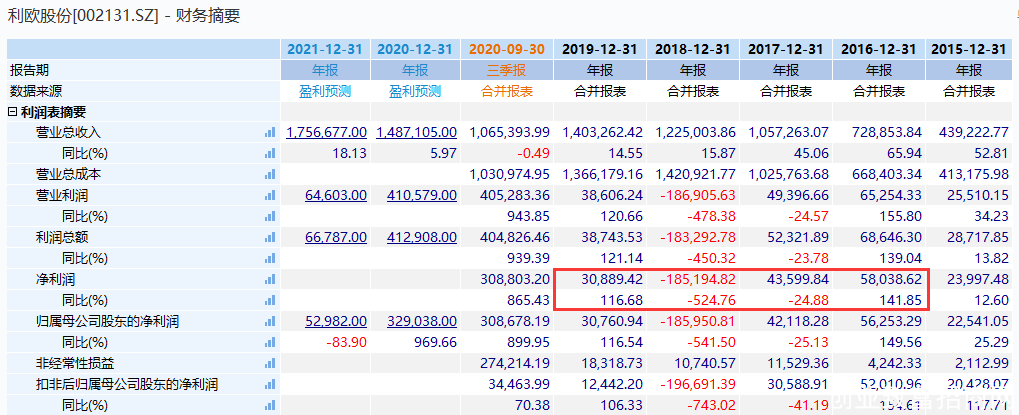
Task: Select the 扣非后归属母公司股东的净利润 row label
Action: (126, 385)
